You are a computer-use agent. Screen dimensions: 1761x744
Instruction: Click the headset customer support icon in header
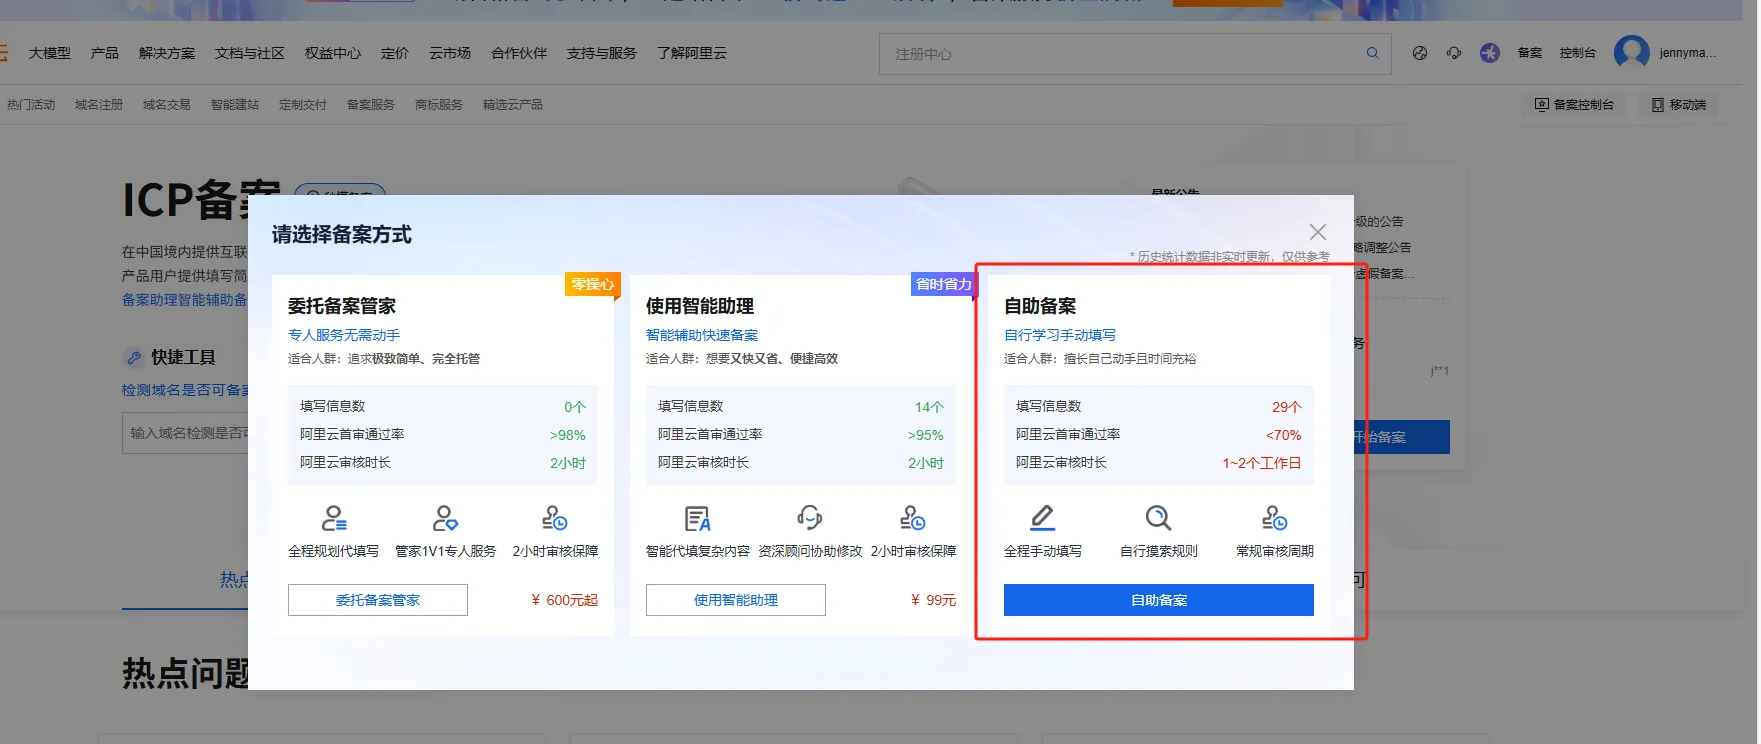(1454, 53)
